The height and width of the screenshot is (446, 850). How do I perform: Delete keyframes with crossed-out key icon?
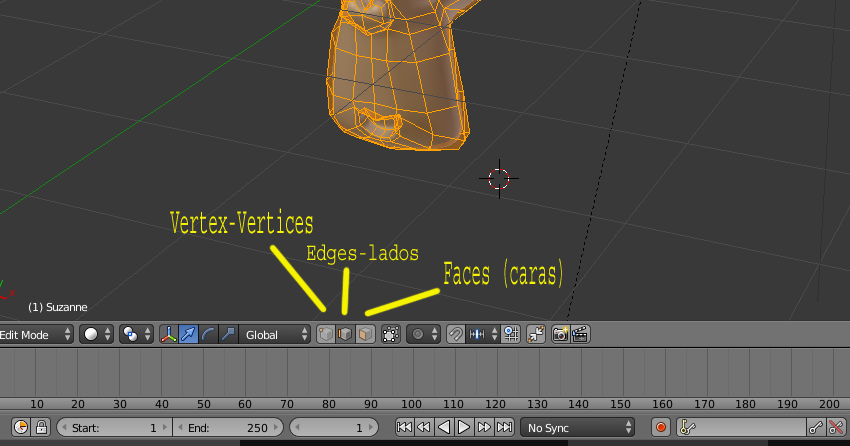(x=836, y=428)
